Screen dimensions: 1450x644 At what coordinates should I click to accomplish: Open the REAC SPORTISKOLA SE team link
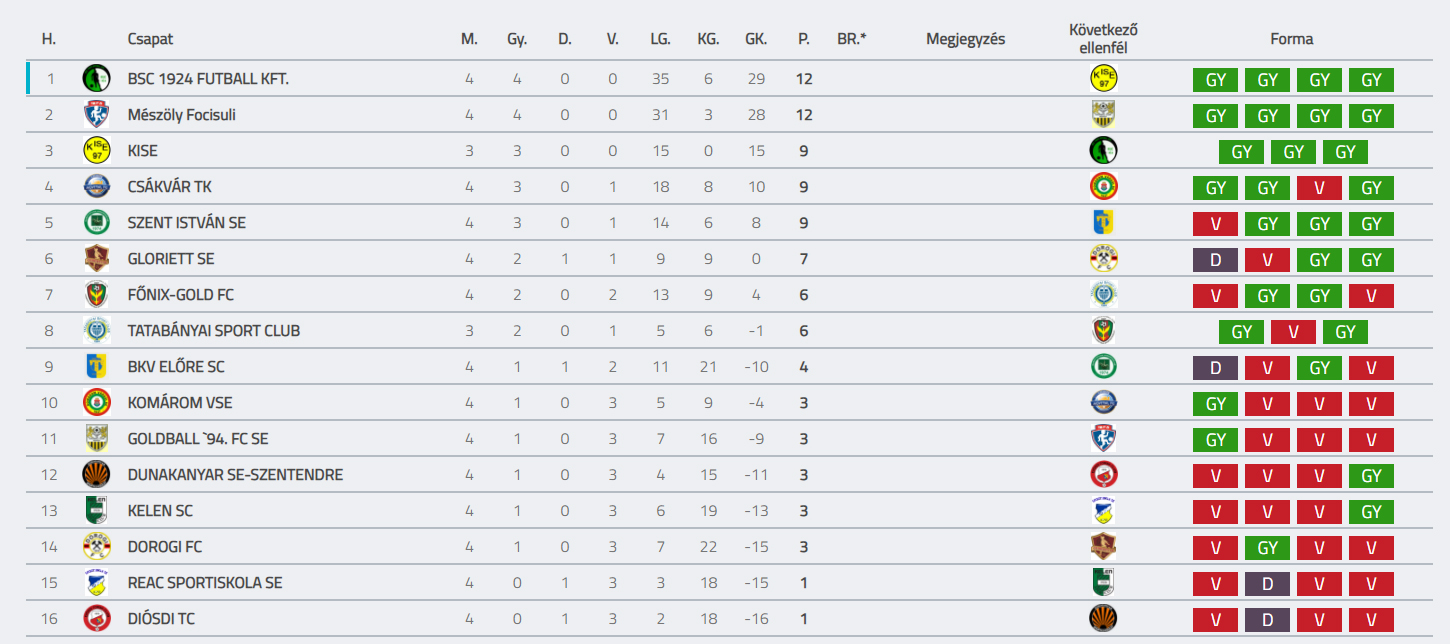click(205, 582)
